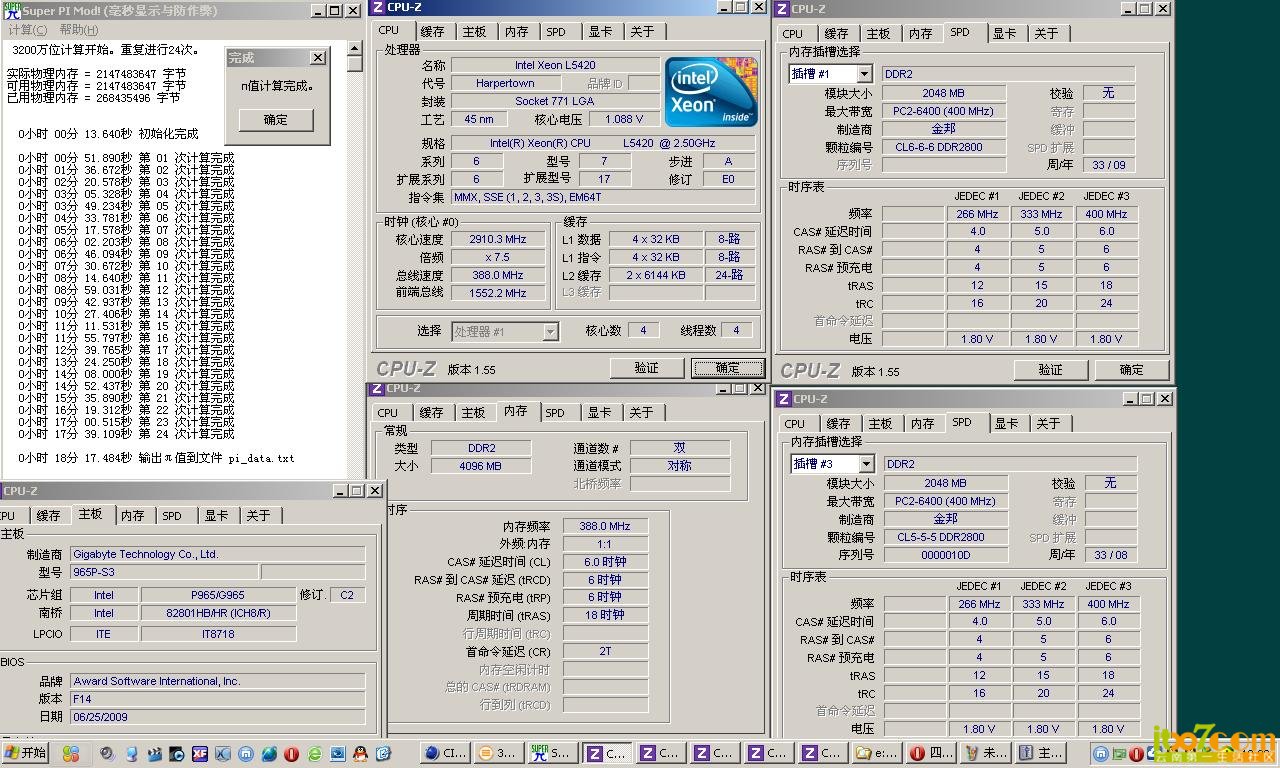Open 缓存 tab in CPU-Z processor window
The image size is (1280, 768).
(x=432, y=32)
